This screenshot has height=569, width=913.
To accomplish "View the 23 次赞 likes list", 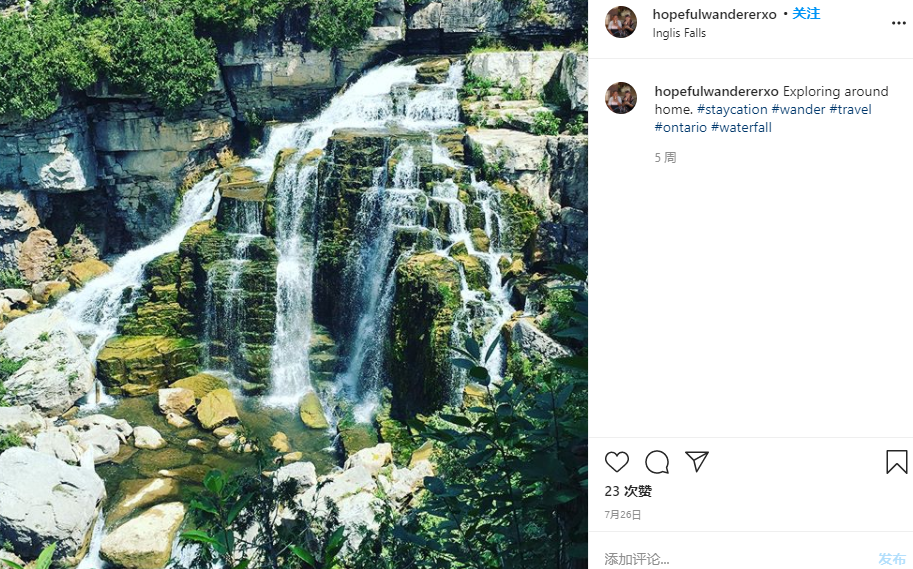I will [628, 491].
